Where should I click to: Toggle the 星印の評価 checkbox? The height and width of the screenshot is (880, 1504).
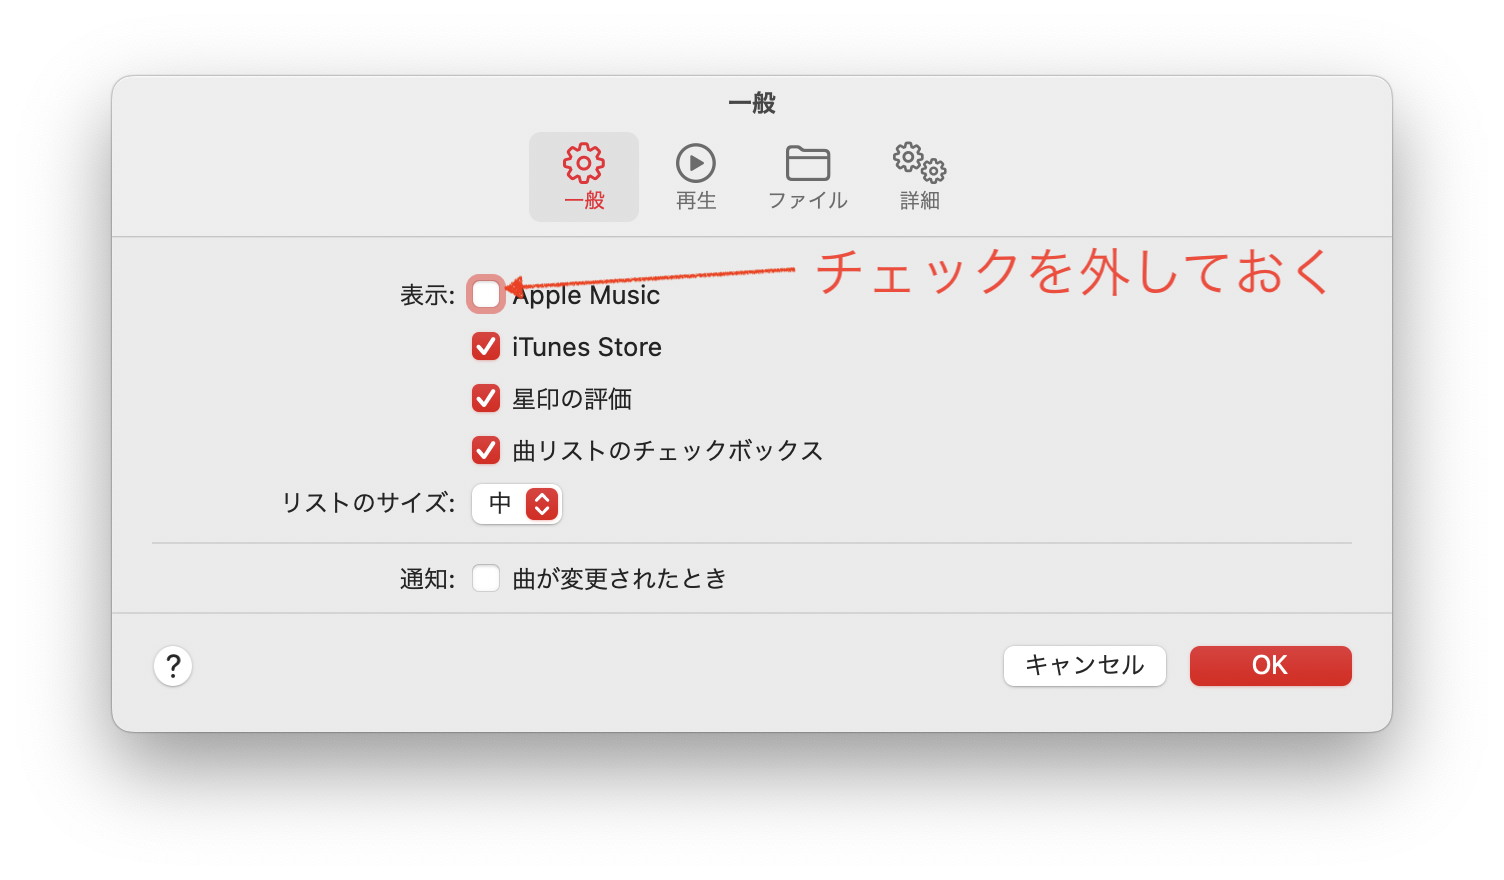486,398
